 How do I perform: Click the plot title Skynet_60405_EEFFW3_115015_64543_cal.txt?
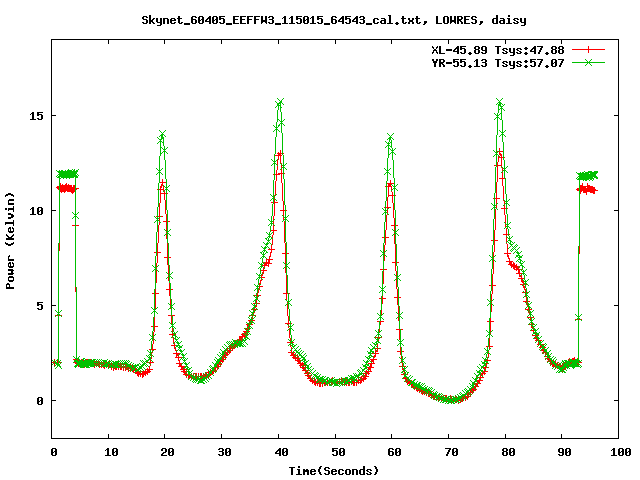tap(281, 20)
